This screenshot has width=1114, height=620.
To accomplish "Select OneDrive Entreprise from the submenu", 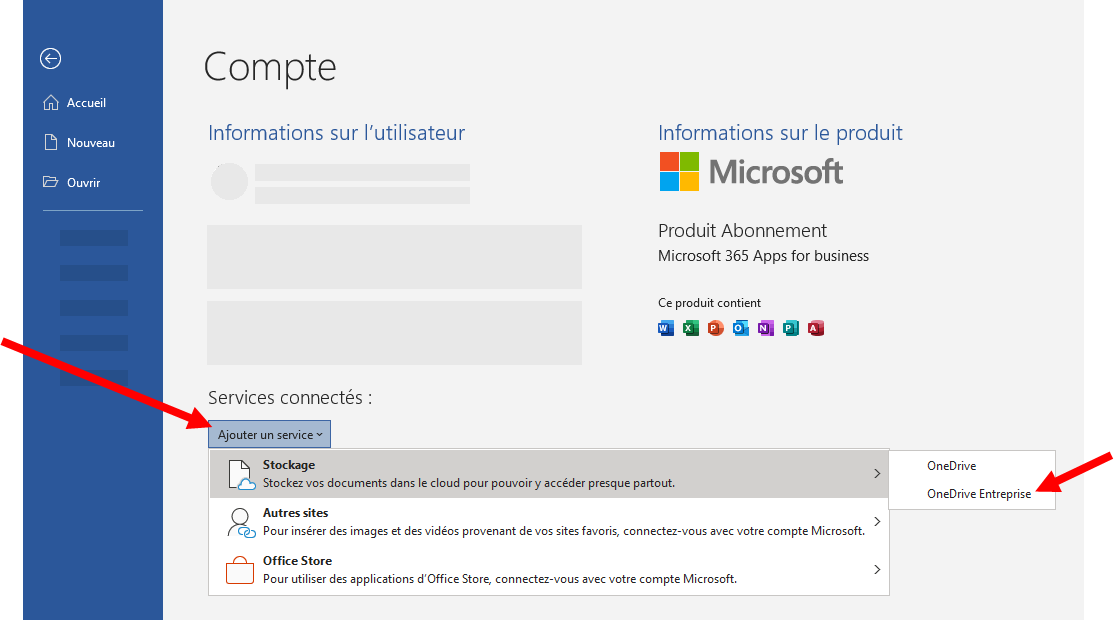I will 978,494.
